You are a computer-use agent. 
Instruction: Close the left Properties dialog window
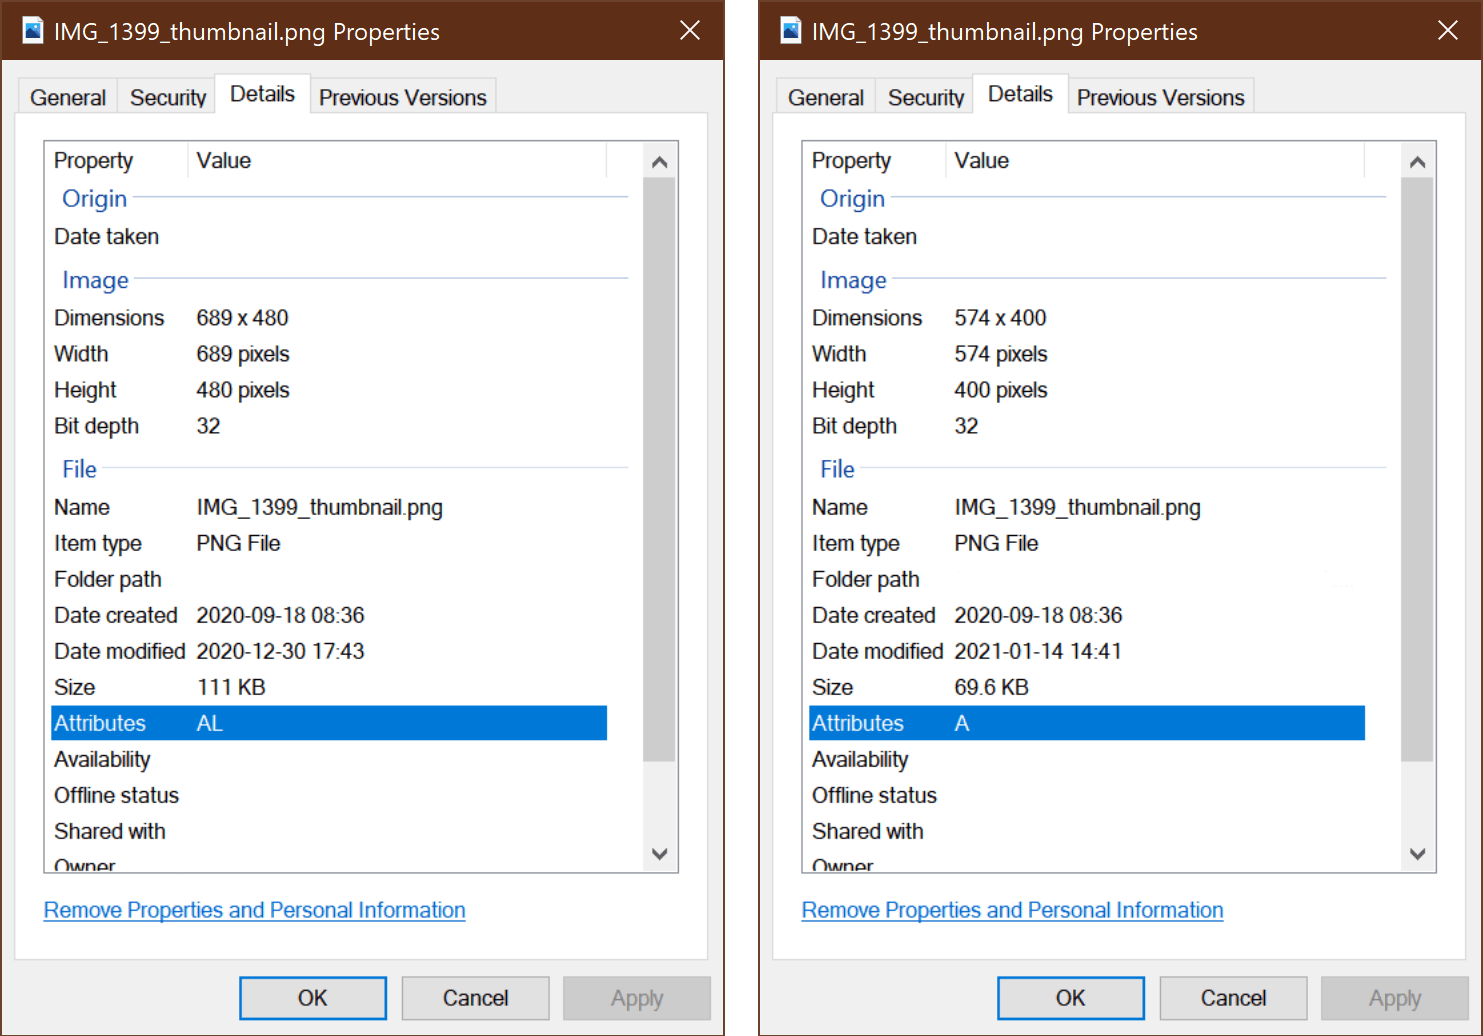[x=690, y=31]
